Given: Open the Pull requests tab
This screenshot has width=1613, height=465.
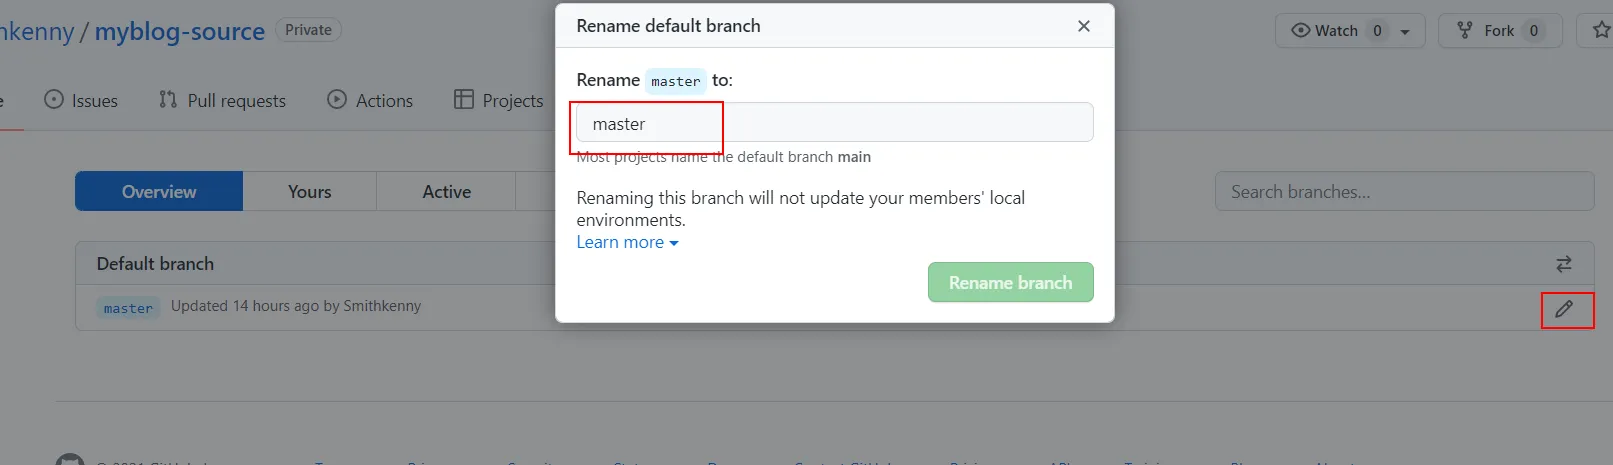Looking at the screenshot, I should [222, 100].
